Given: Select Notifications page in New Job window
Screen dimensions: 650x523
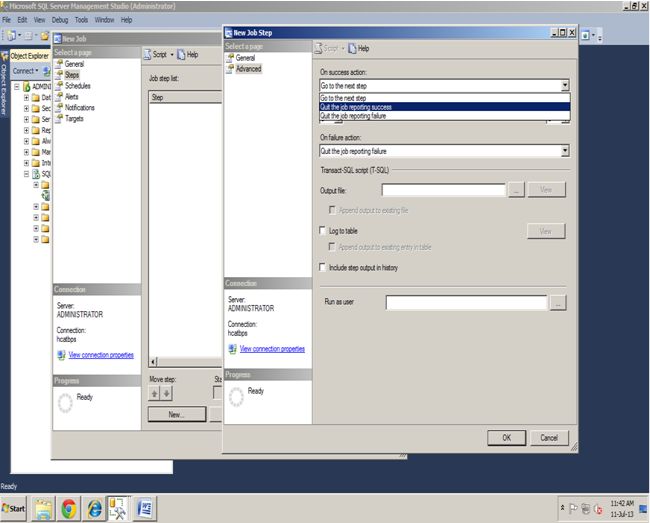Looking at the screenshot, I should [80, 107].
